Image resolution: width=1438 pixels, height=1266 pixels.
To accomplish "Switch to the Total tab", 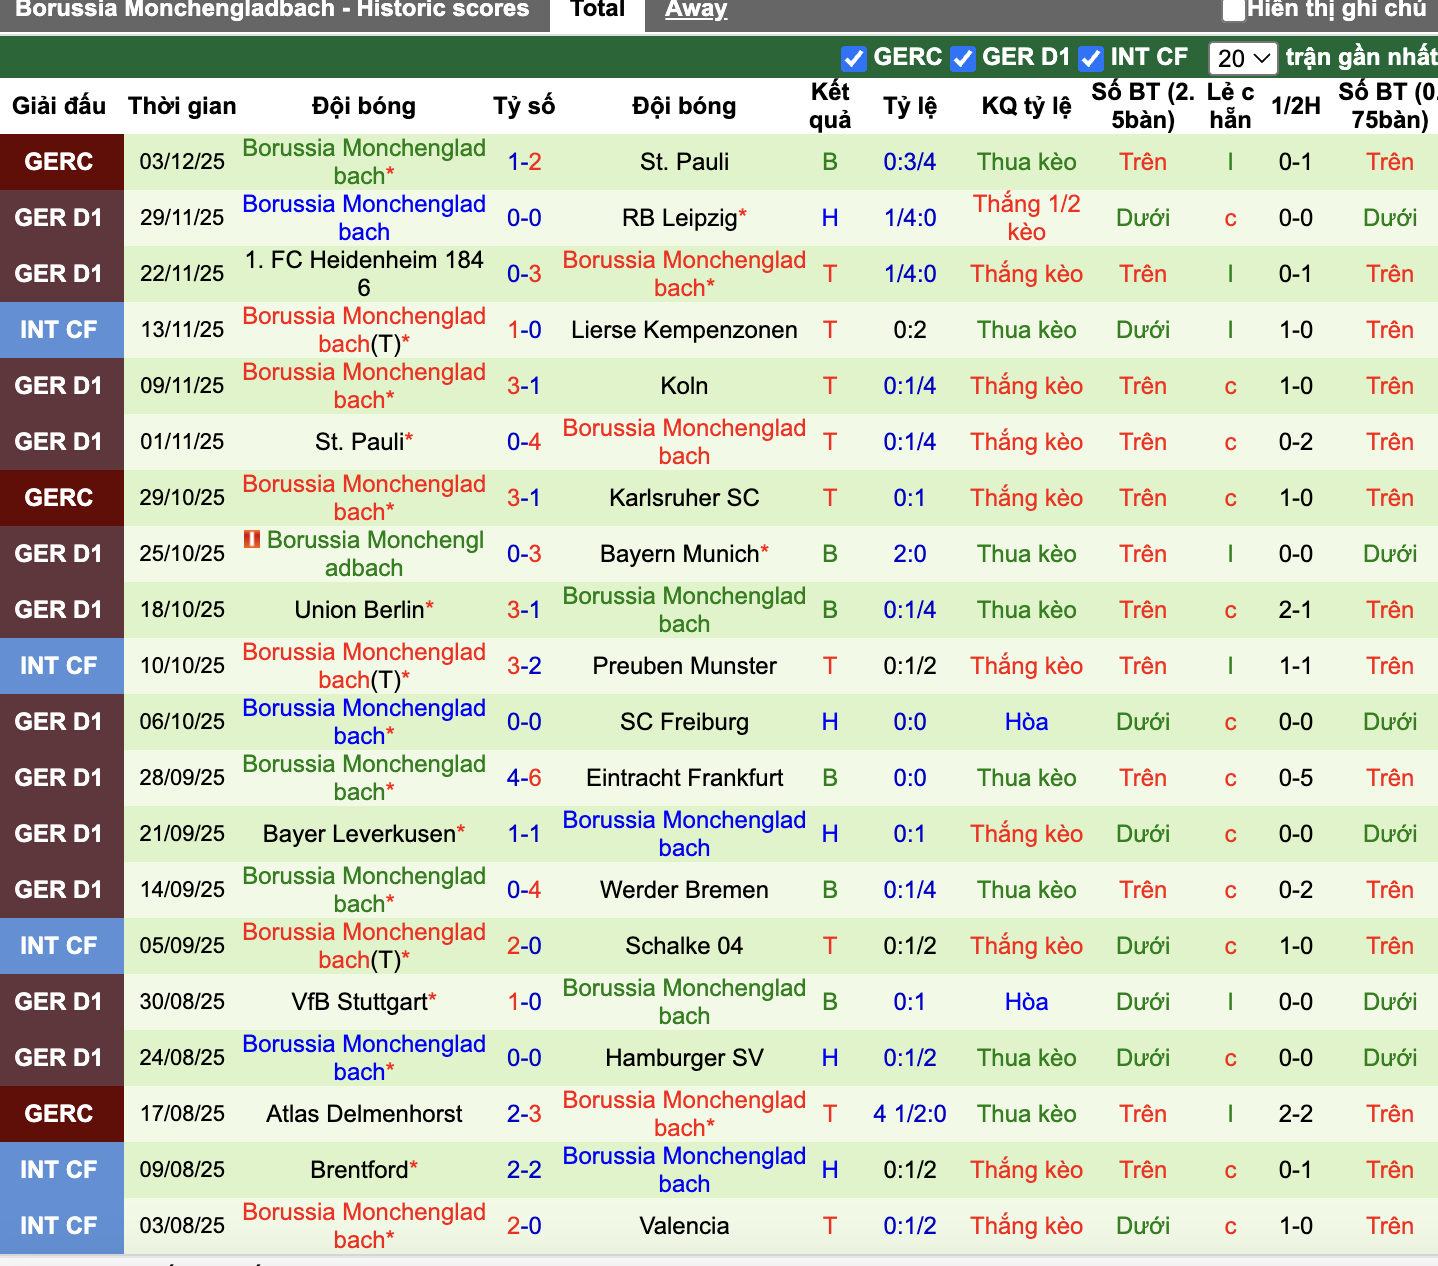I will [x=597, y=10].
